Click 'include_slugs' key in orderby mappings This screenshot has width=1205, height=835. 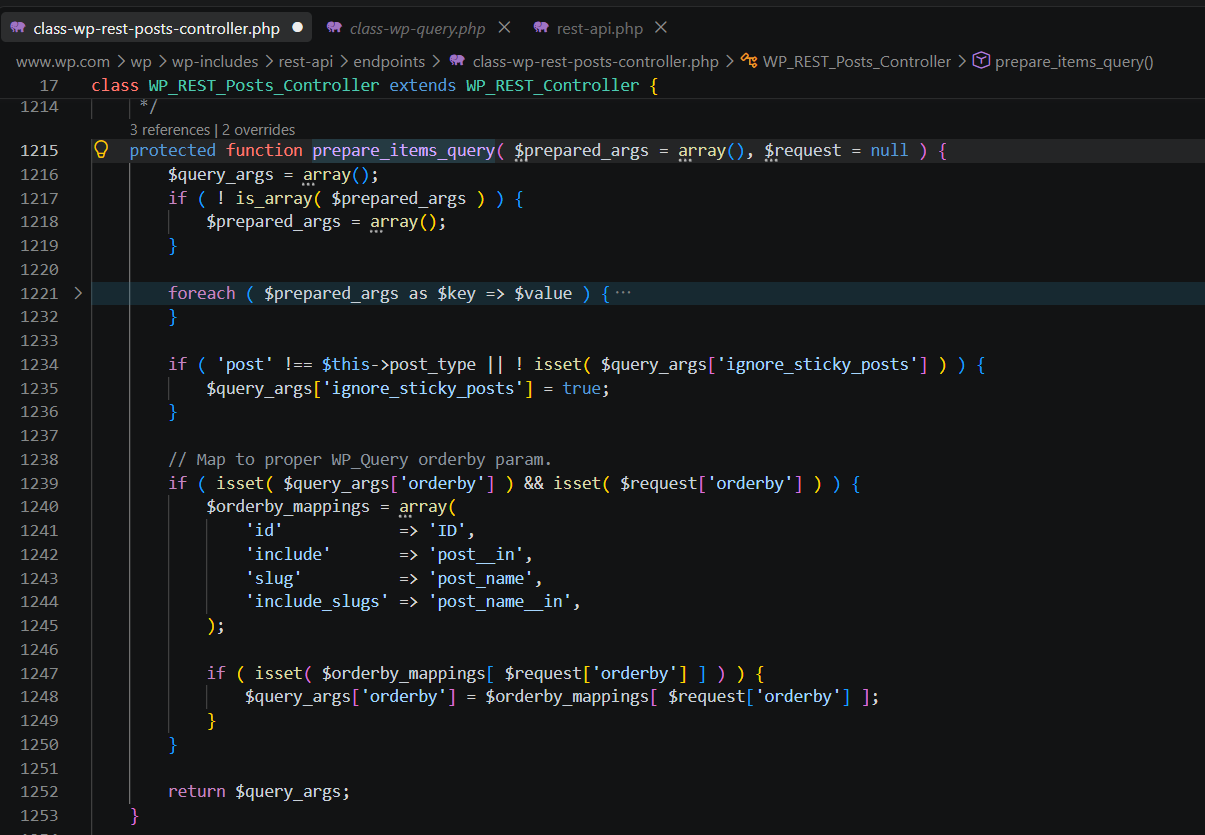point(317,602)
